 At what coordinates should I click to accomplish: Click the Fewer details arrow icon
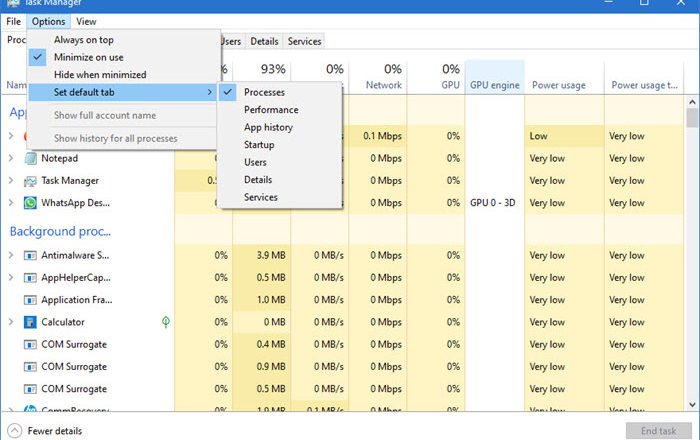[15, 431]
